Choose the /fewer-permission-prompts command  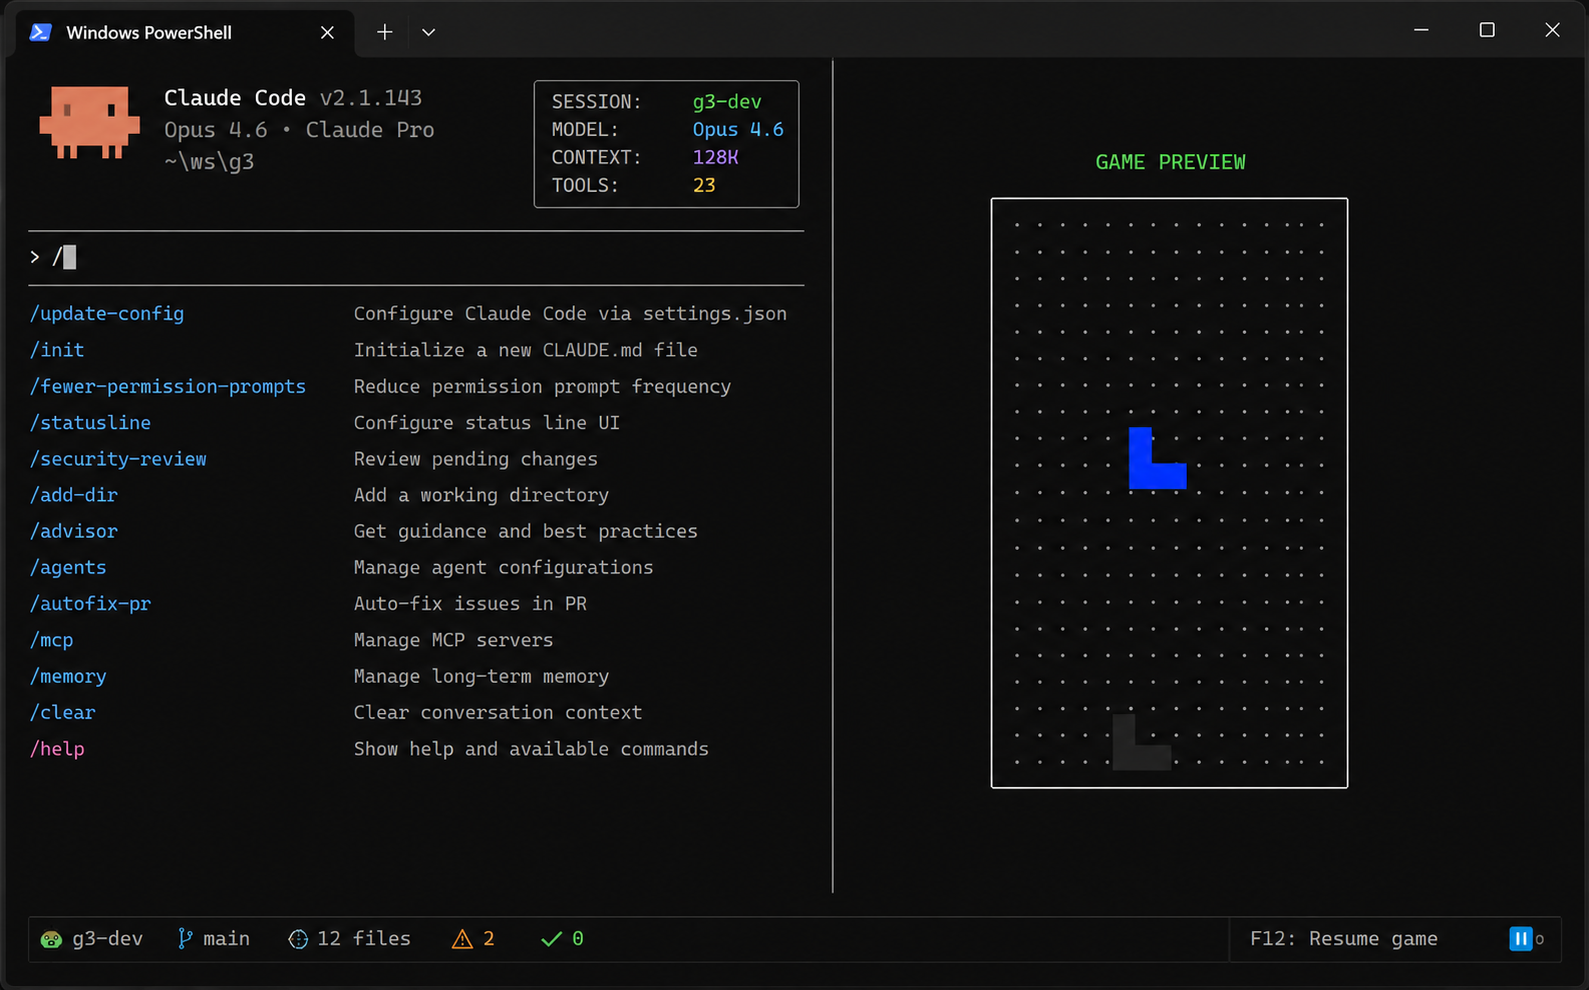coord(167,386)
